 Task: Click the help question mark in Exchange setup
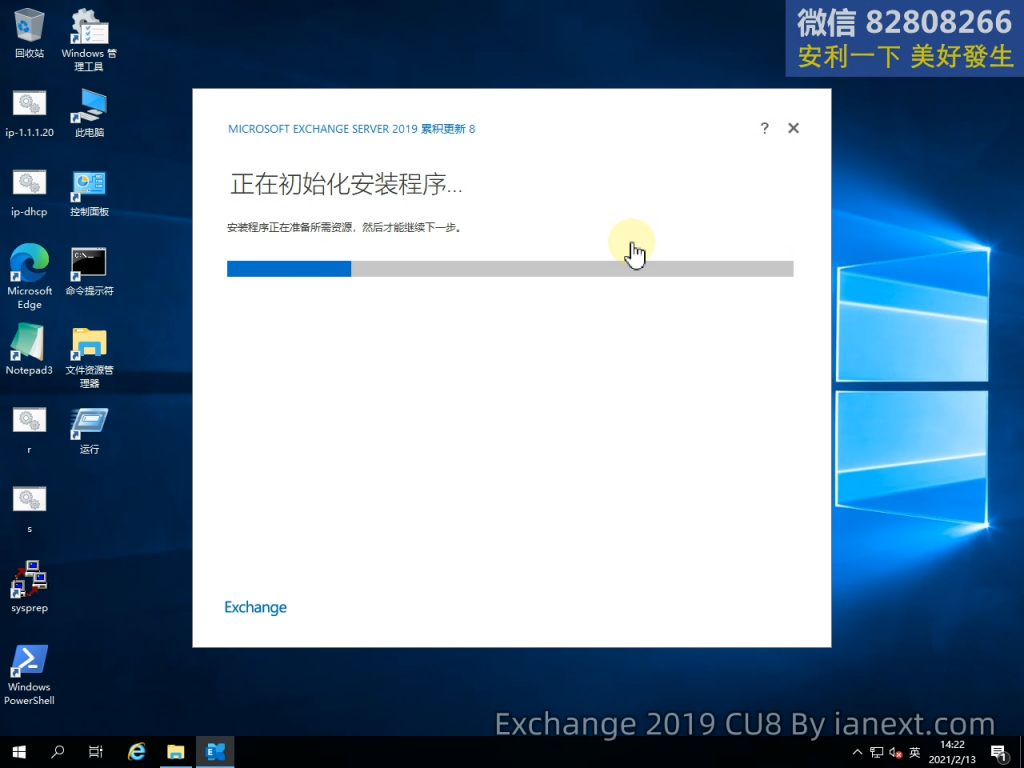point(764,128)
